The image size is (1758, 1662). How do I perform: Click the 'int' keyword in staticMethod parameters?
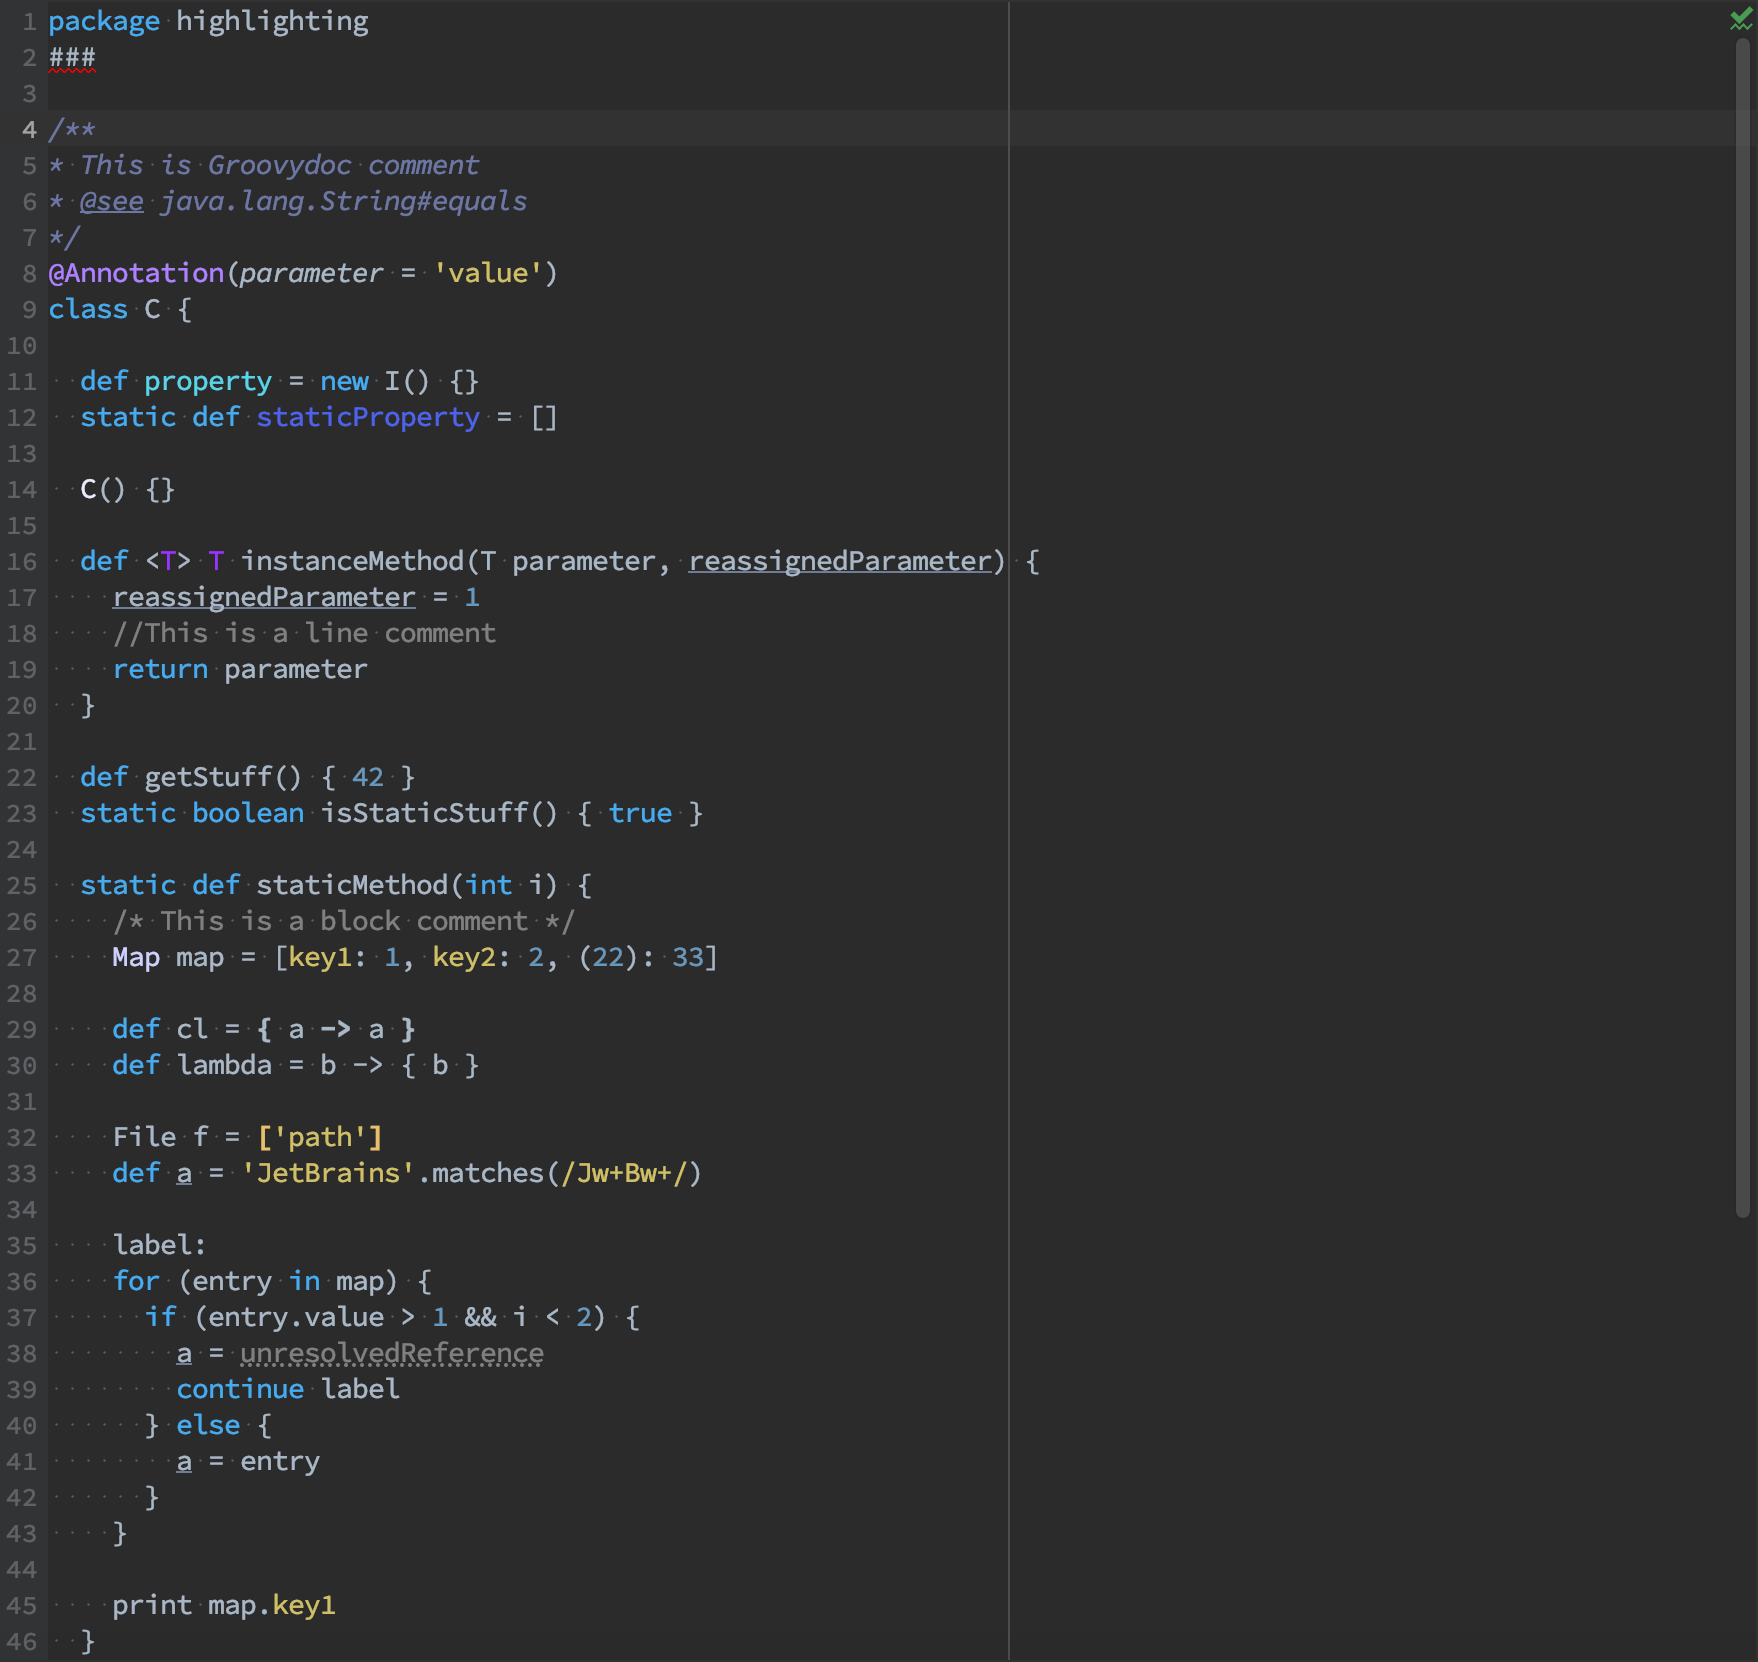tap(488, 885)
